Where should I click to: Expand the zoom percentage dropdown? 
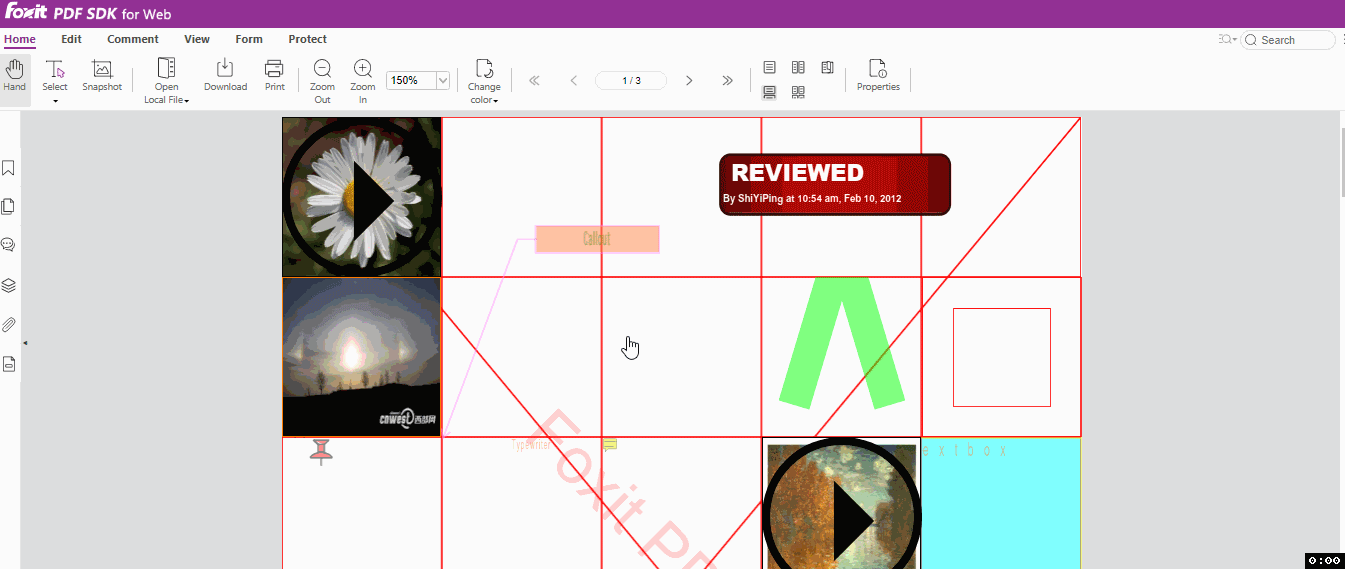click(442, 80)
